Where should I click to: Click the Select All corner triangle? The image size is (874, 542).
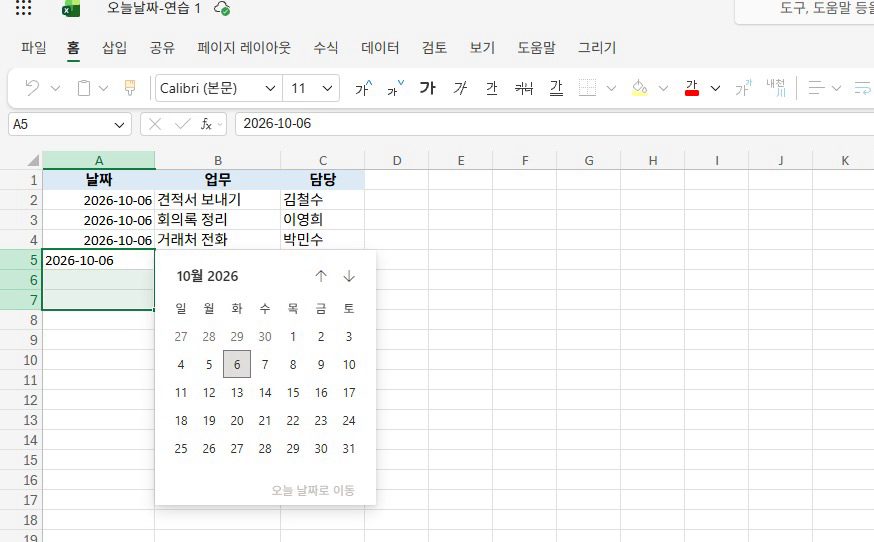(x=33, y=161)
